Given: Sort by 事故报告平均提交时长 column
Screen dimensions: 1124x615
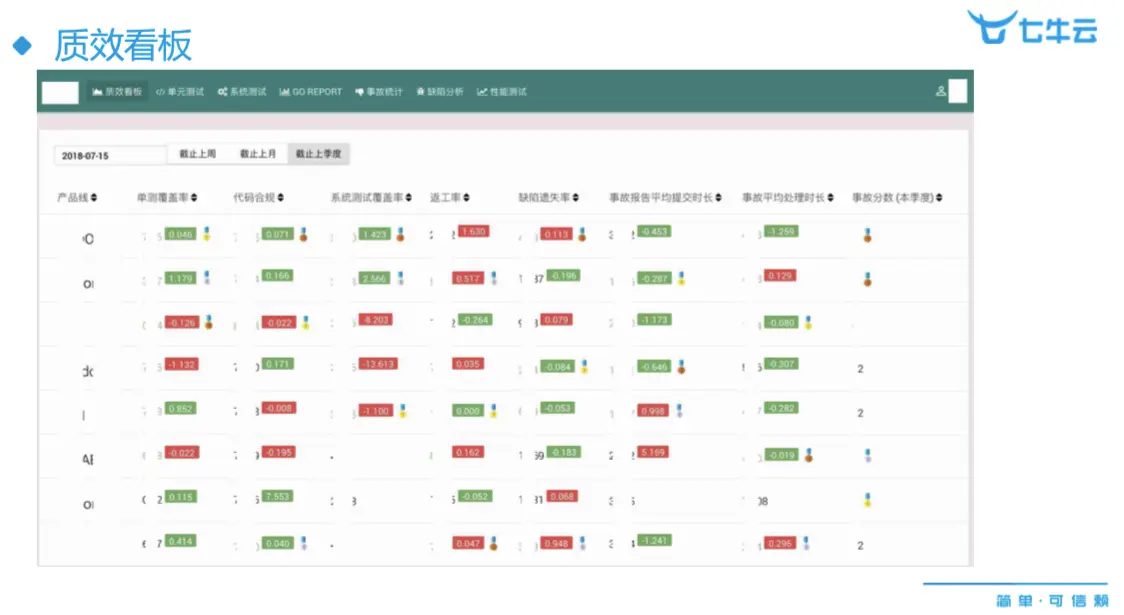Looking at the screenshot, I should point(665,197).
